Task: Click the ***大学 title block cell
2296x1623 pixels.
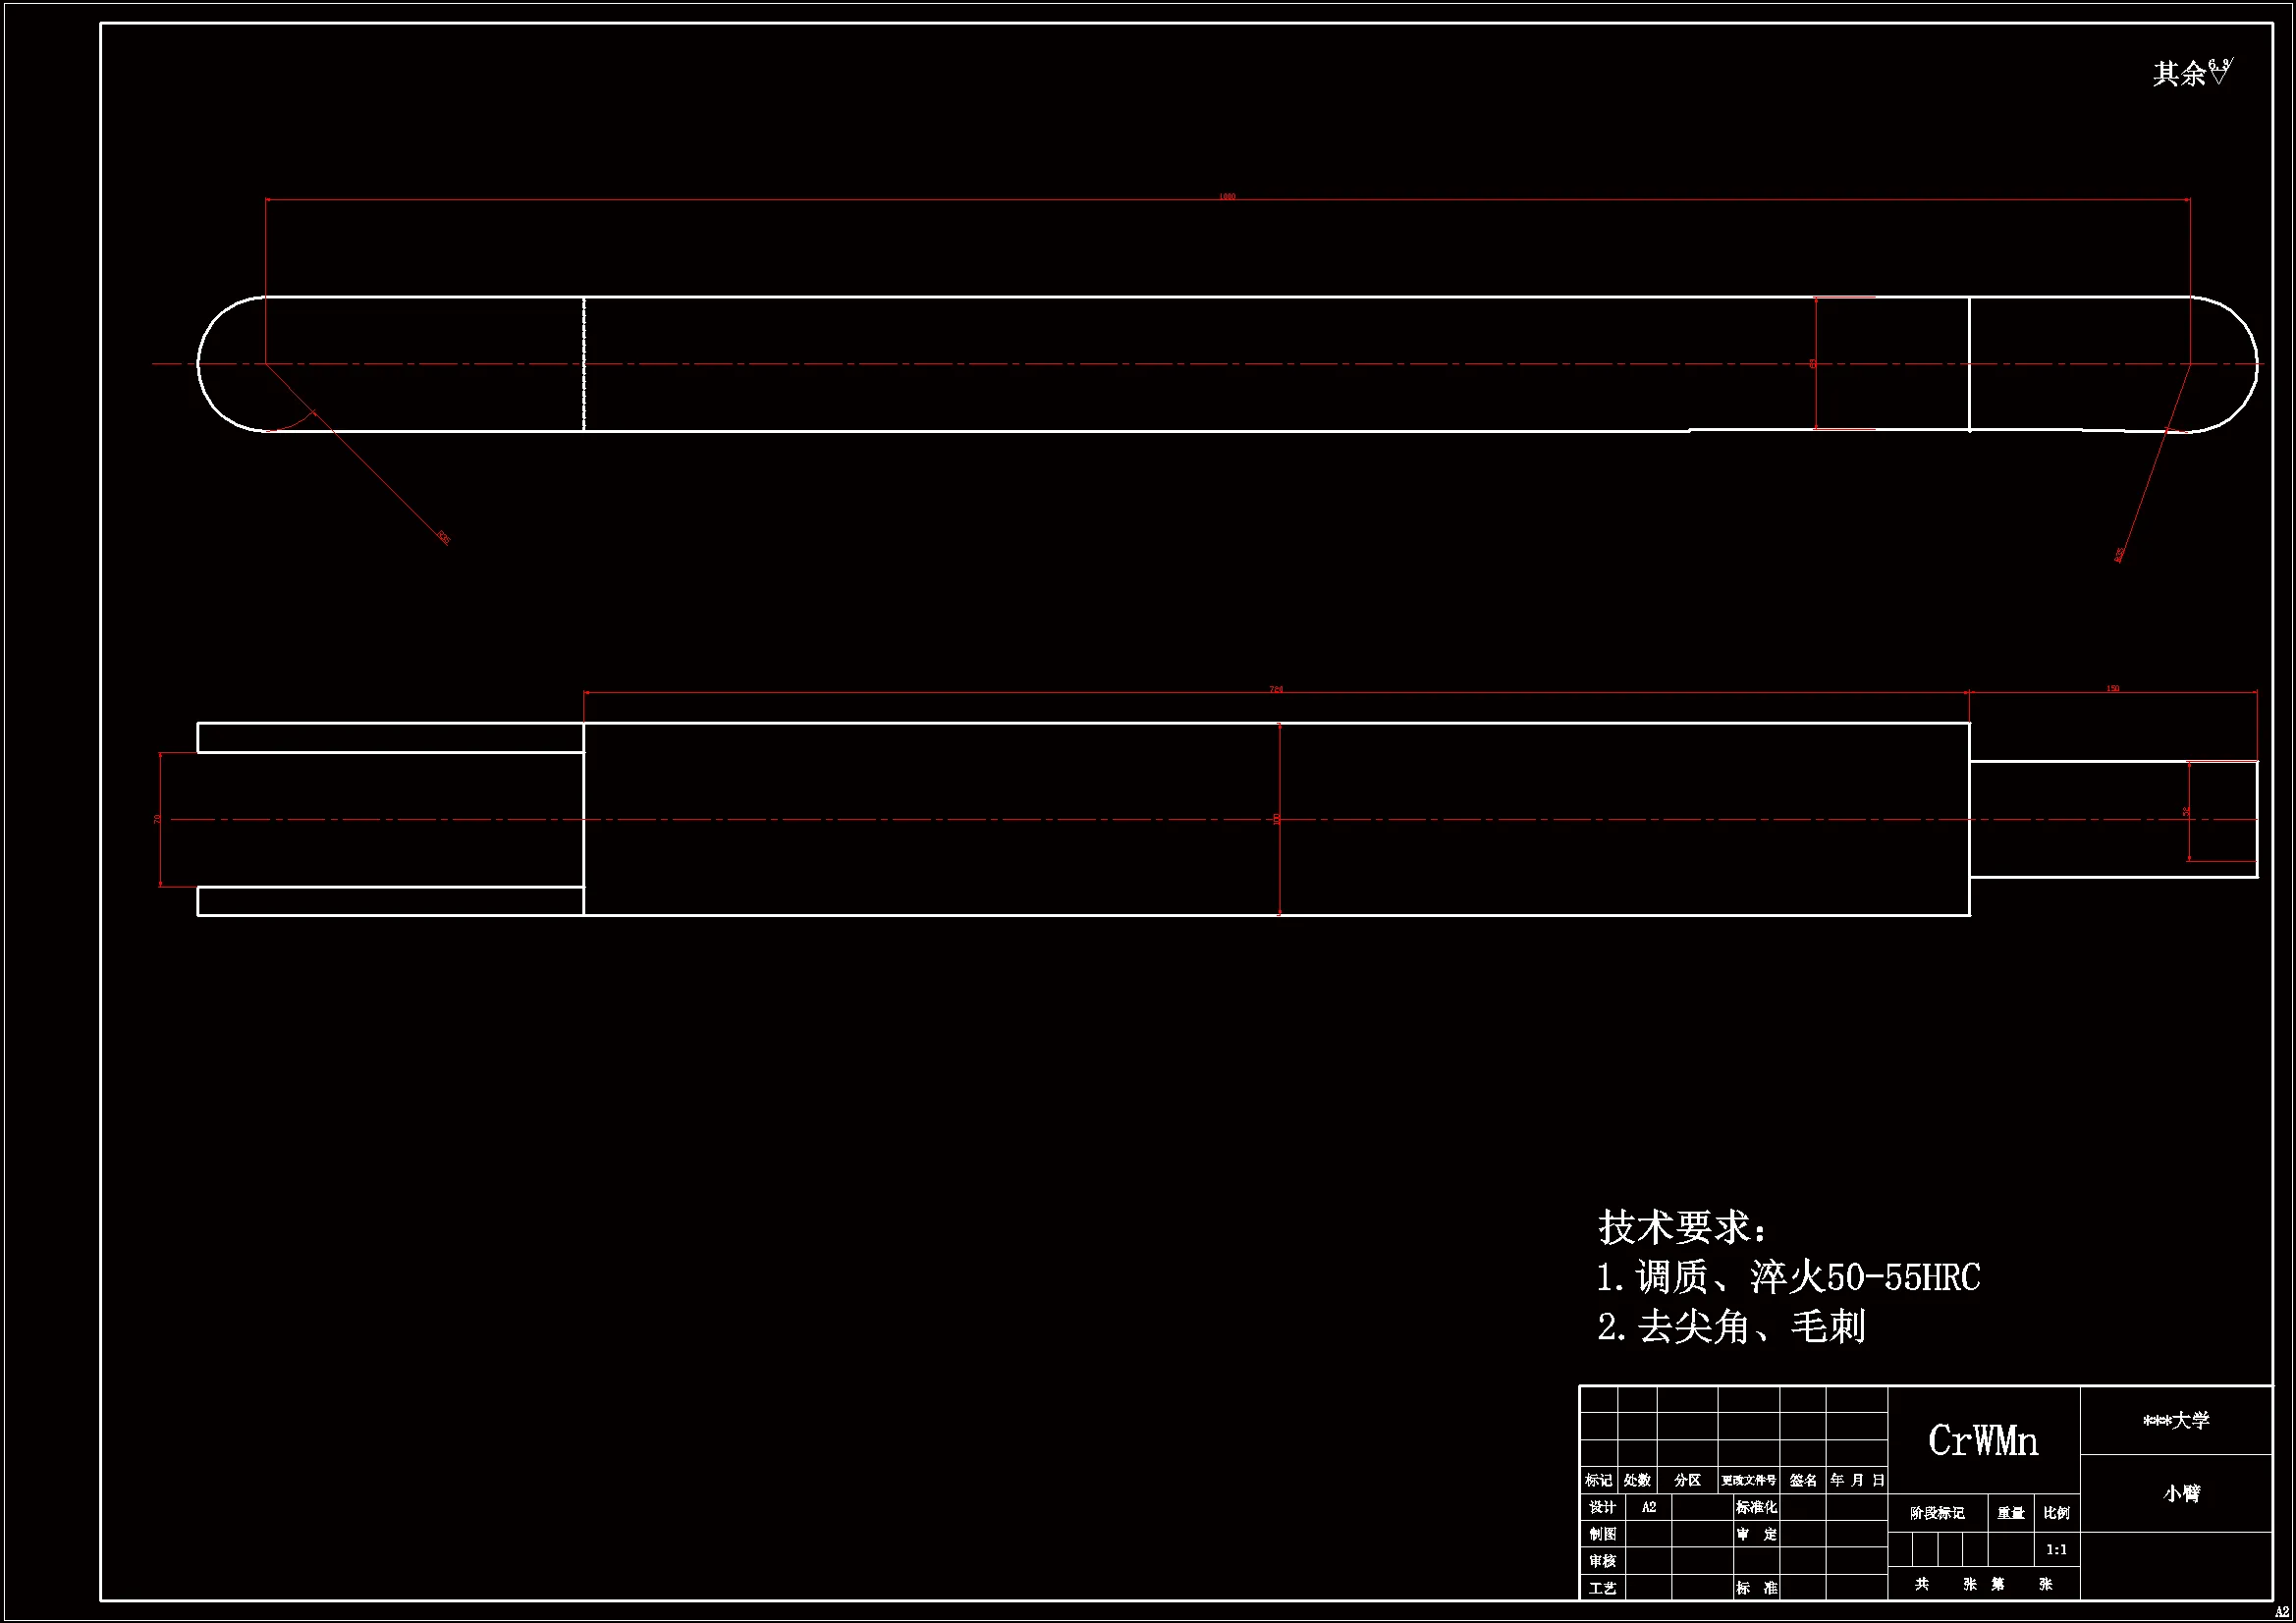Action: click(2176, 1421)
